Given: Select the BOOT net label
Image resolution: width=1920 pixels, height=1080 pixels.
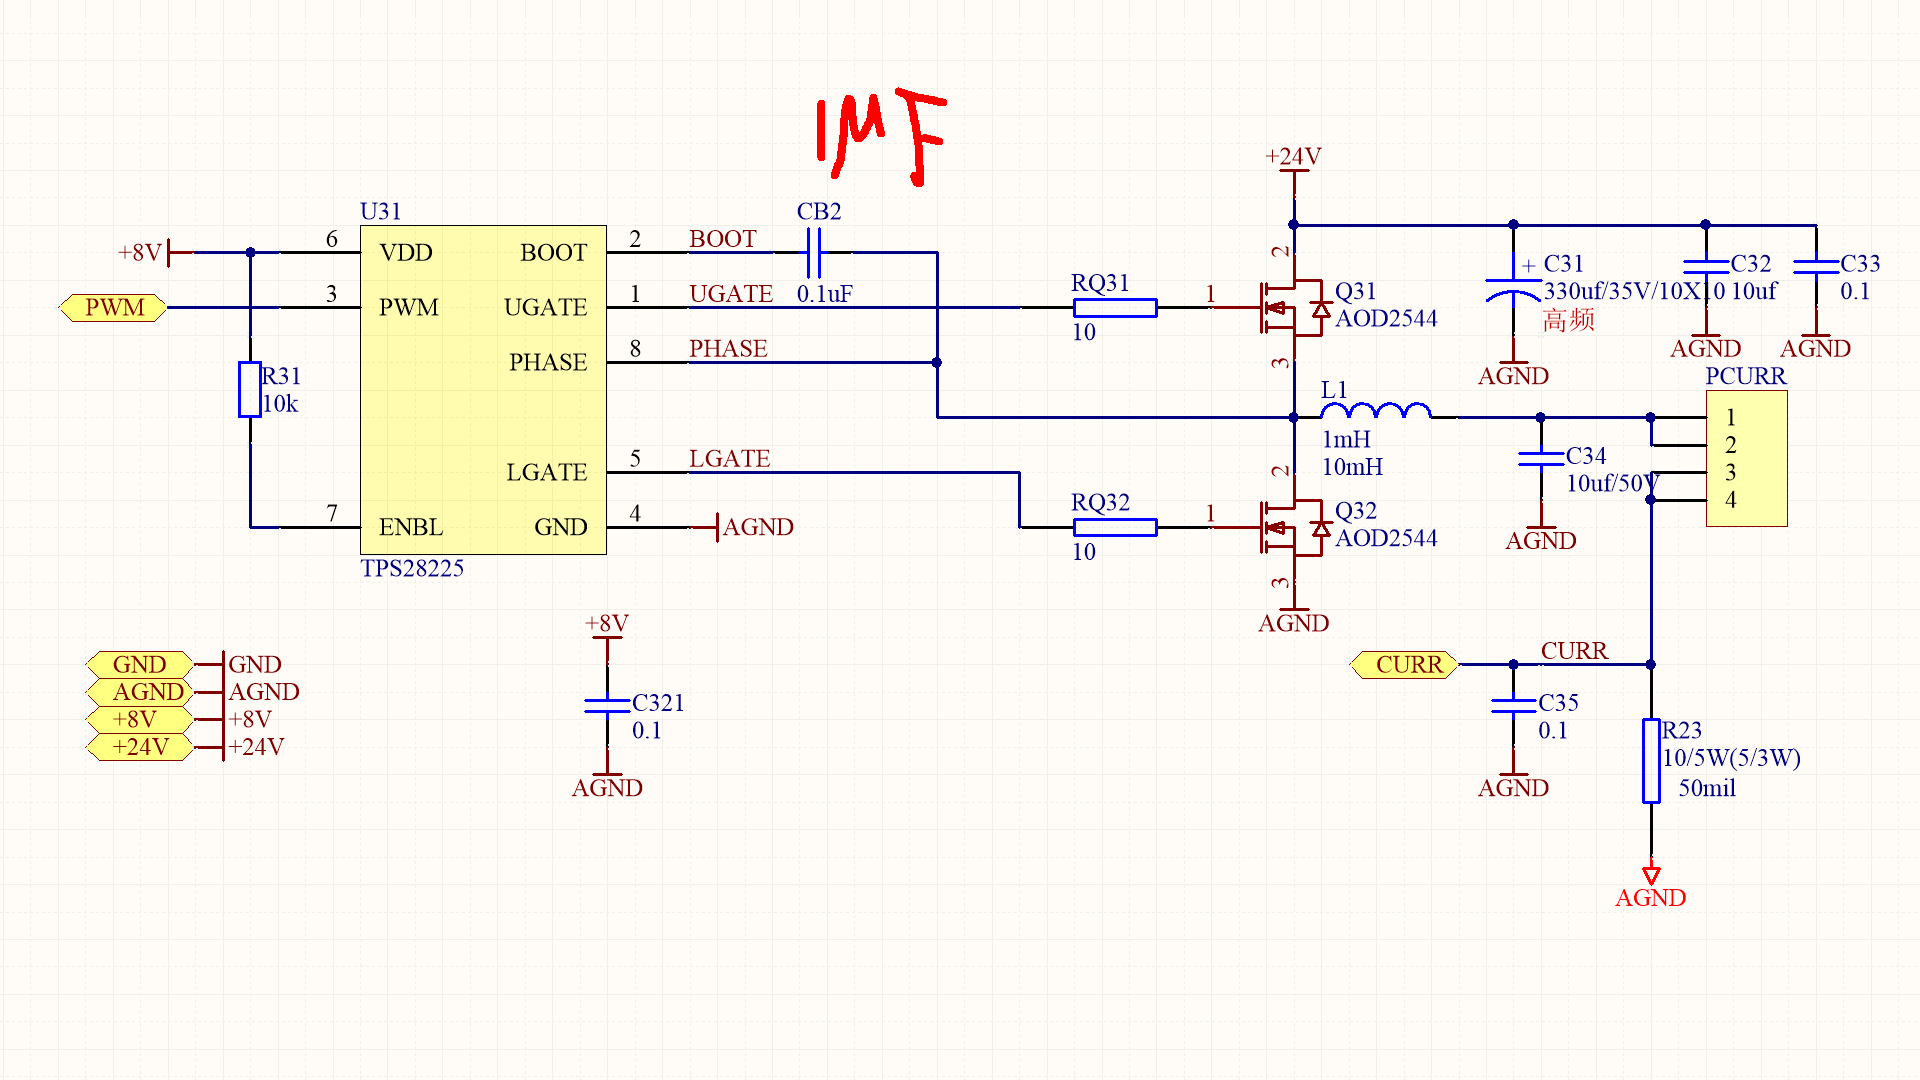Looking at the screenshot, I should (722, 239).
